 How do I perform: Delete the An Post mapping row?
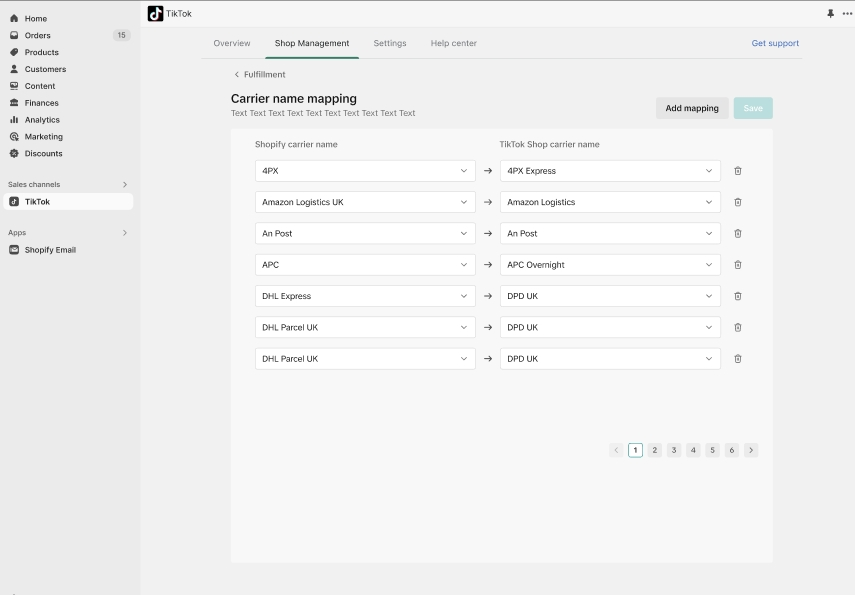pyautogui.click(x=738, y=233)
